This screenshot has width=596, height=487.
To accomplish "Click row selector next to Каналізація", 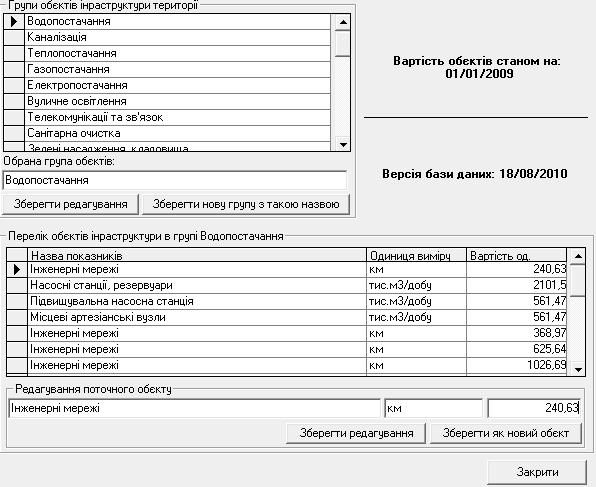I will (14, 37).
